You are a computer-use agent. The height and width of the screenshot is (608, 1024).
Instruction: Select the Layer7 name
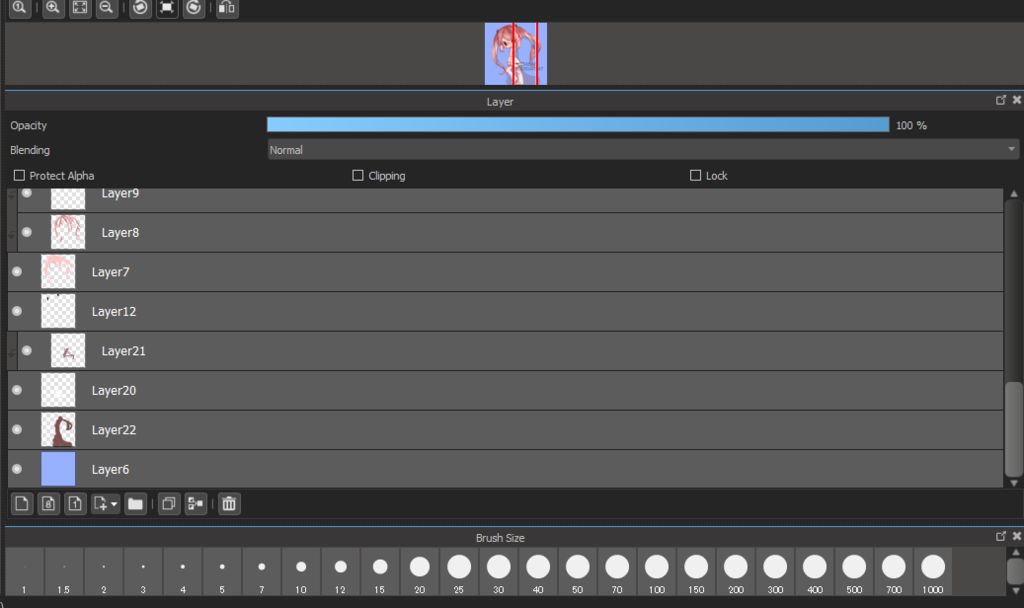tap(110, 272)
